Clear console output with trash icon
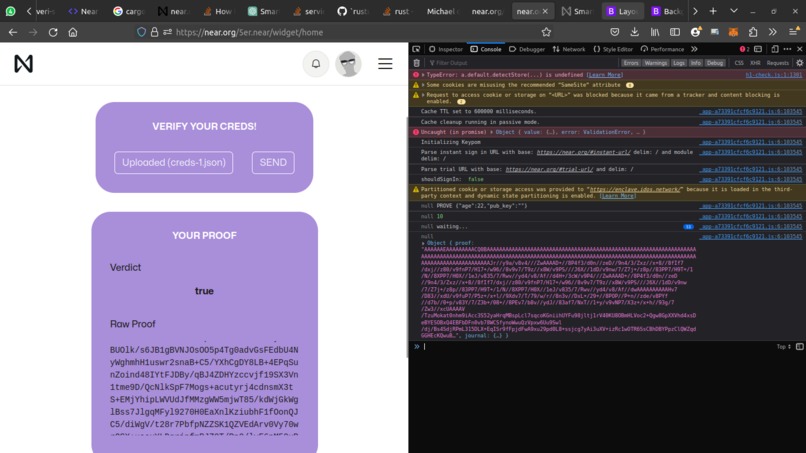 pyautogui.click(x=416, y=63)
